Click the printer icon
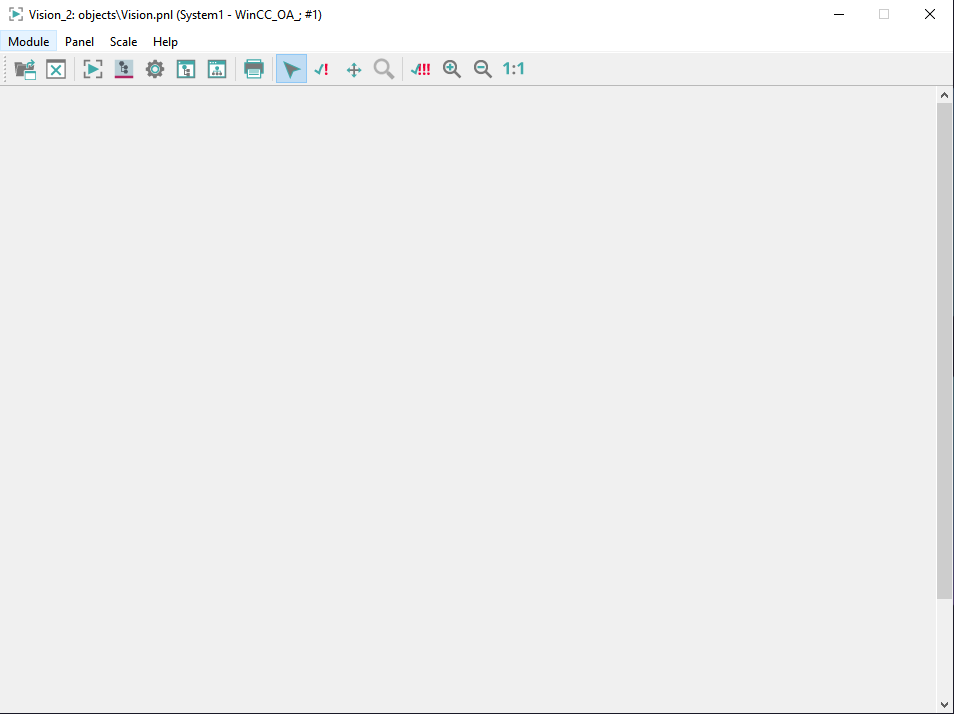954x714 pixels. click(x=254, y=69)
